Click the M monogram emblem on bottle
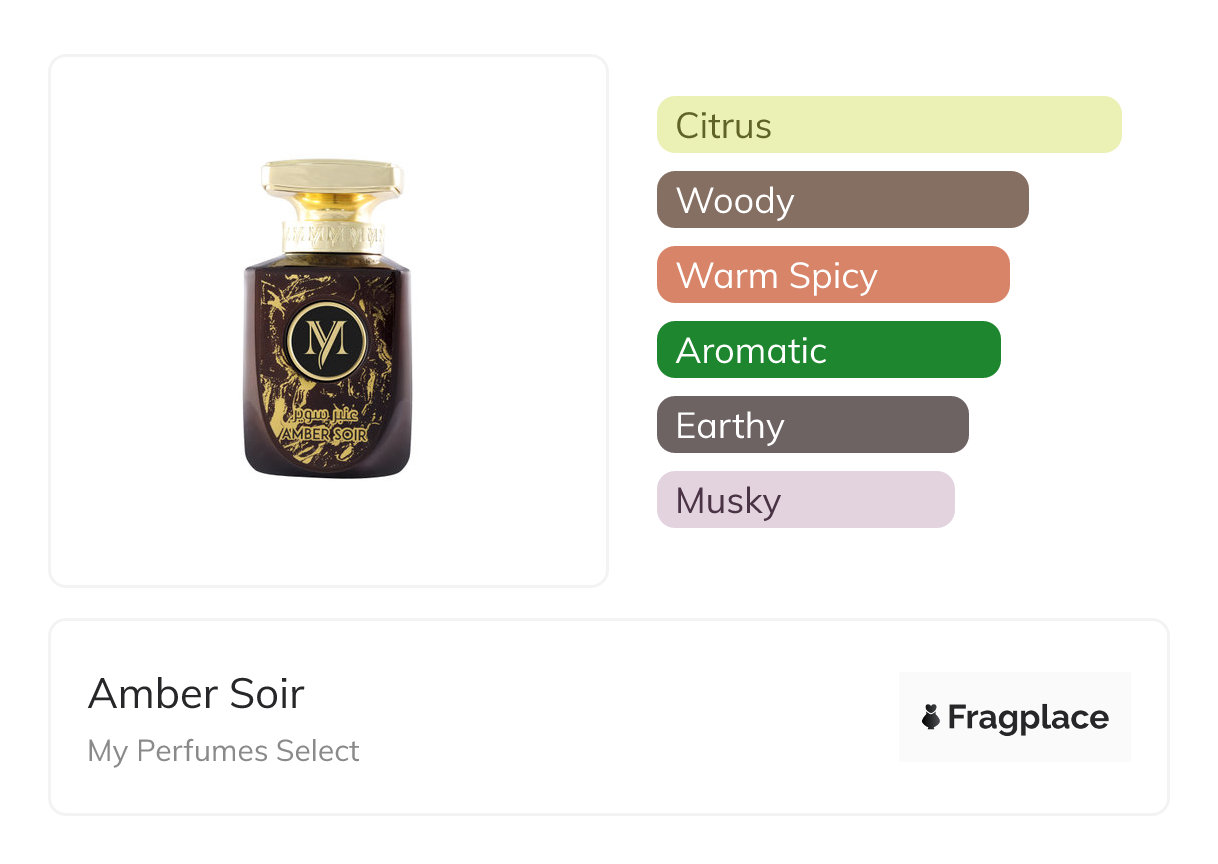This screenshot has height=864, width=1218. (x=328, y=343)
